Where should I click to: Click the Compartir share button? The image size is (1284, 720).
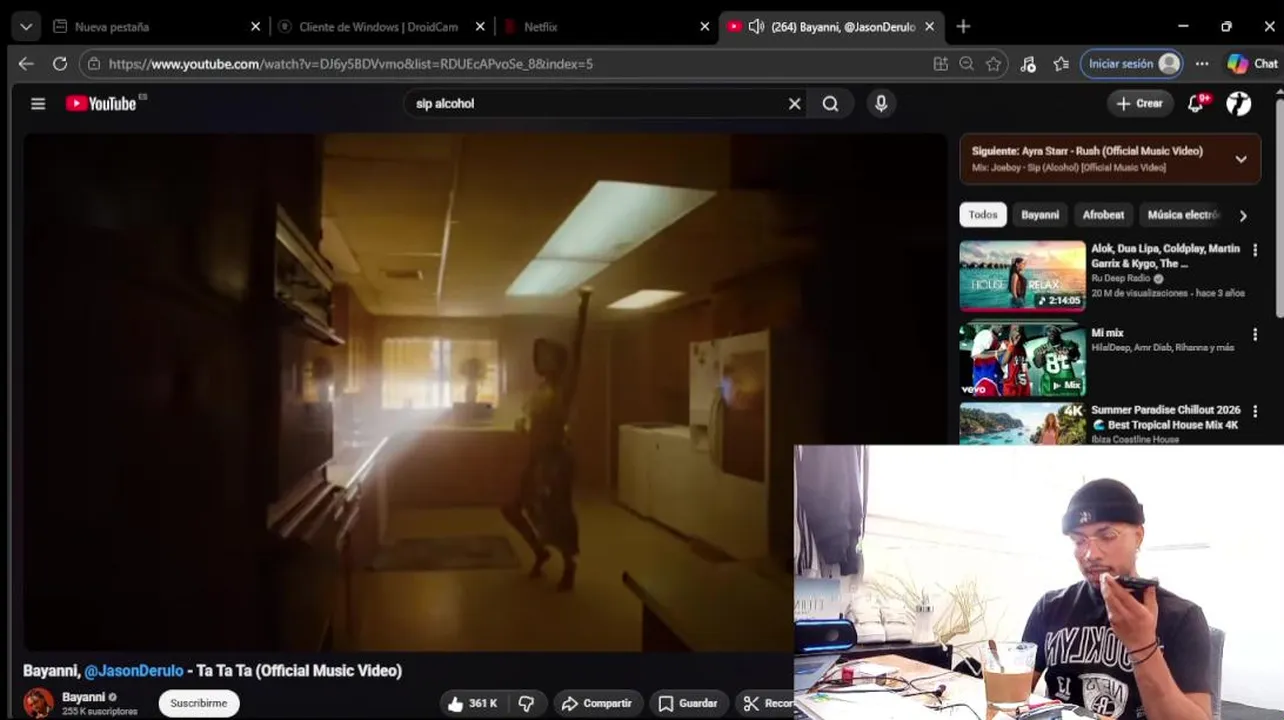pyautogui.click(x=596, y=703)
